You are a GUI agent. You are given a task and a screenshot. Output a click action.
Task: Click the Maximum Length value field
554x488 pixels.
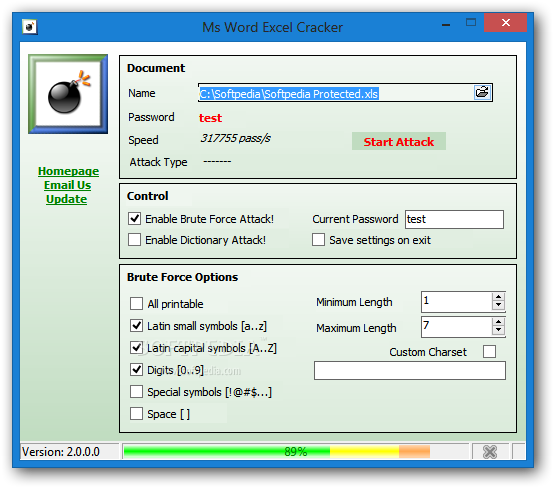click(456, 327)
